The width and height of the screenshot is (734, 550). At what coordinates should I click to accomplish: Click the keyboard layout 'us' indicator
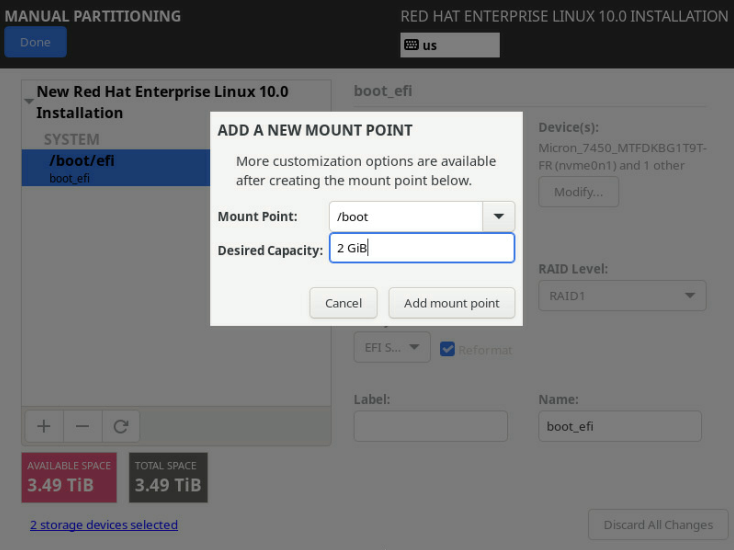[449, 45]
